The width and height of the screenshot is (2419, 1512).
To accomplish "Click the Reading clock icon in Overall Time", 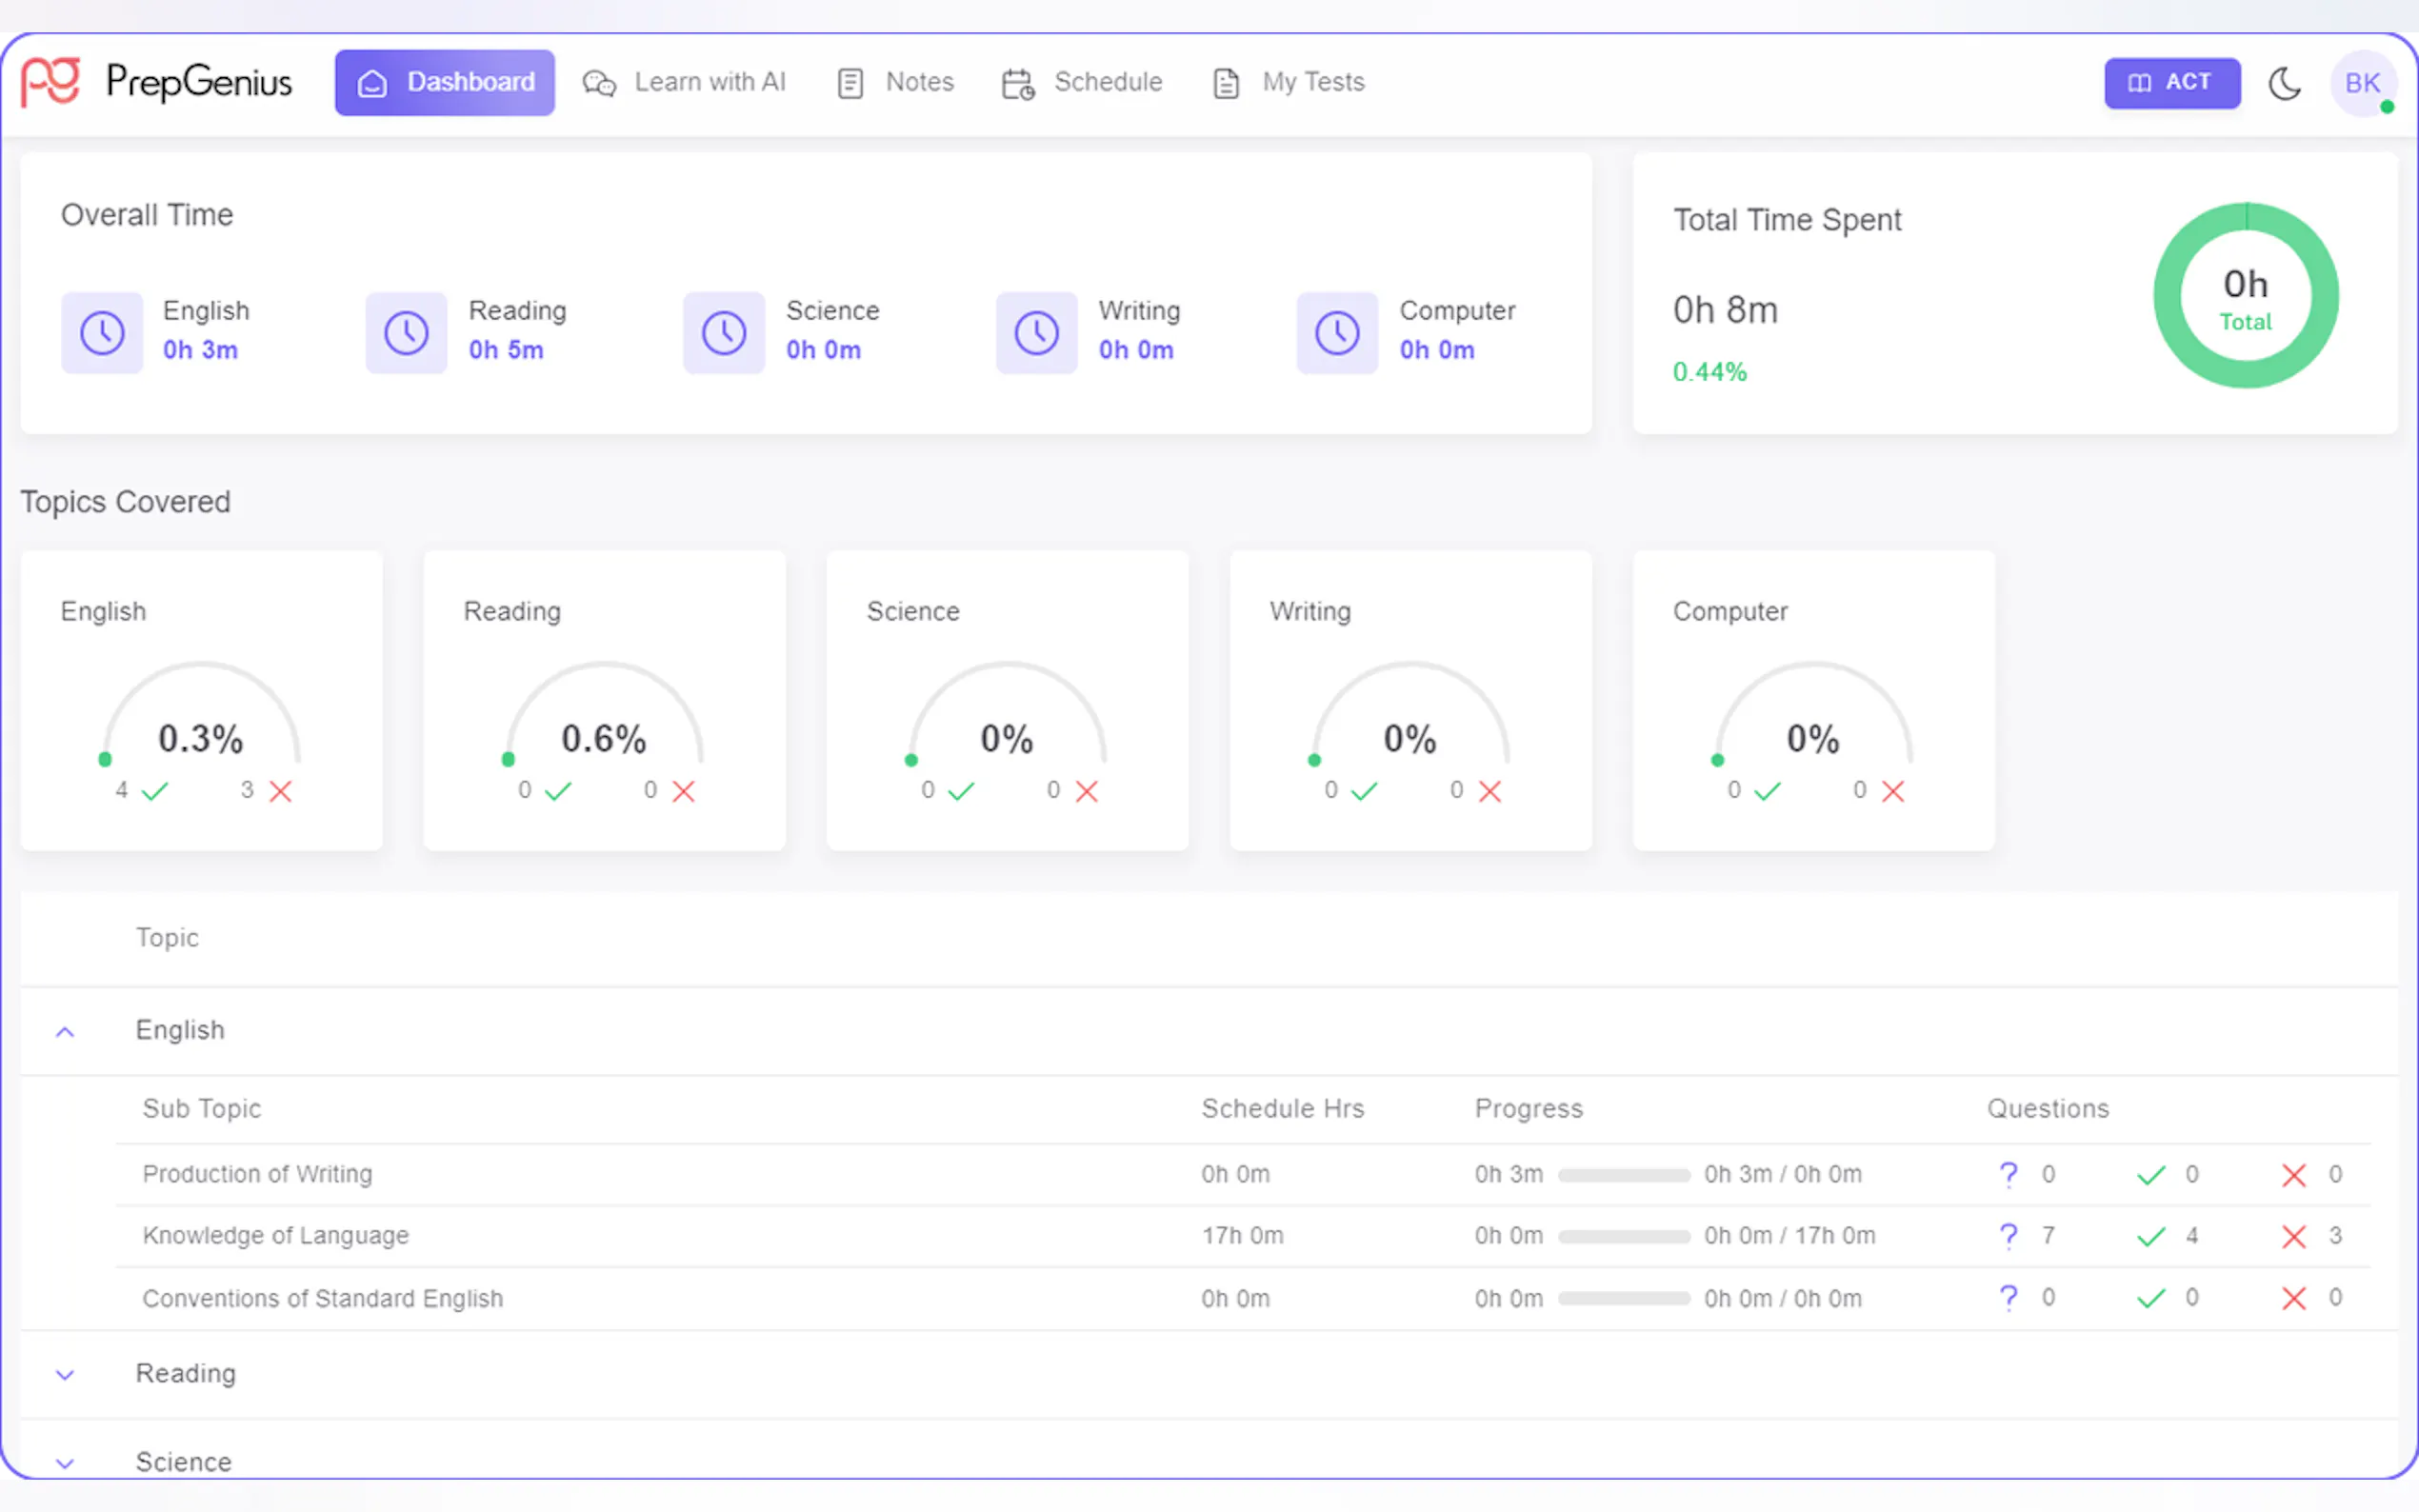I will pos(406,332).
